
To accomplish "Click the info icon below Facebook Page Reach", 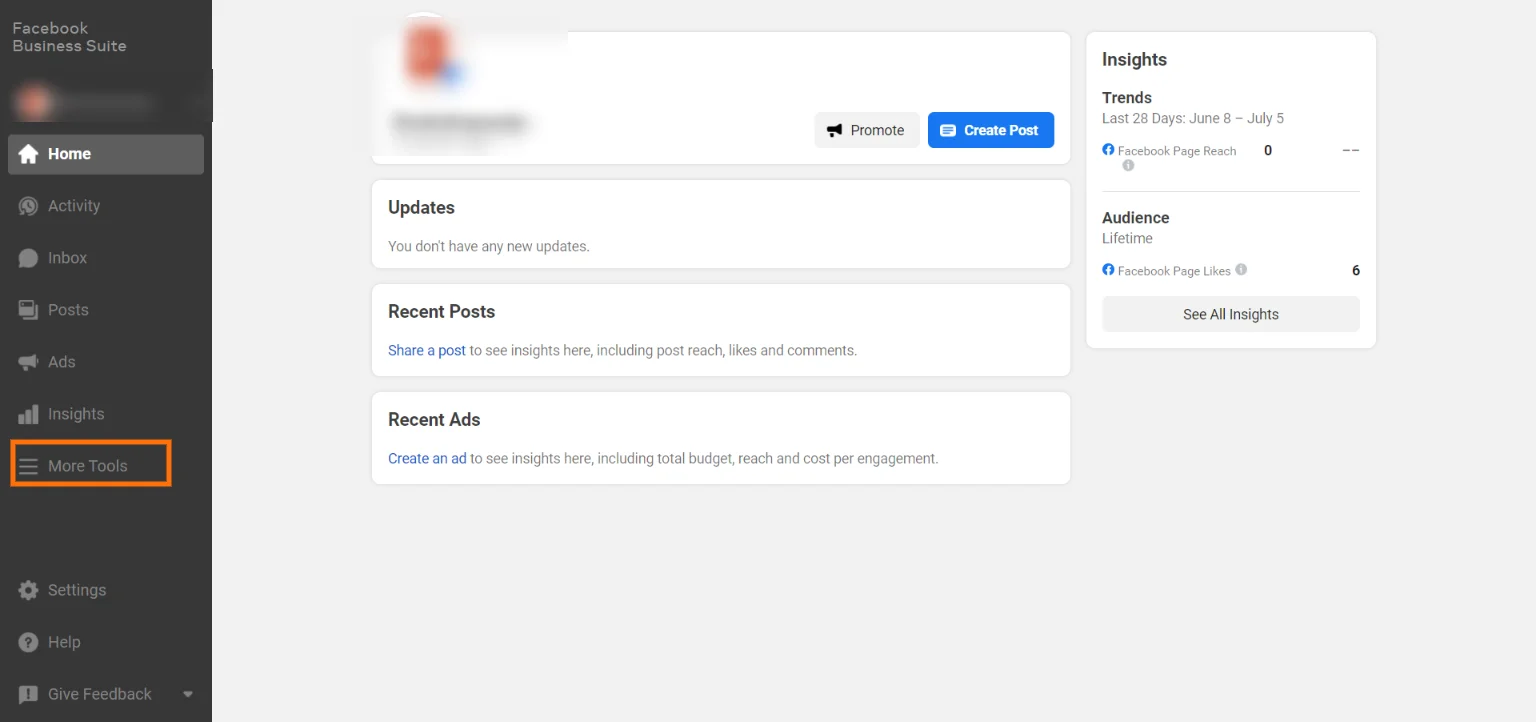I will click(1128, 166).
